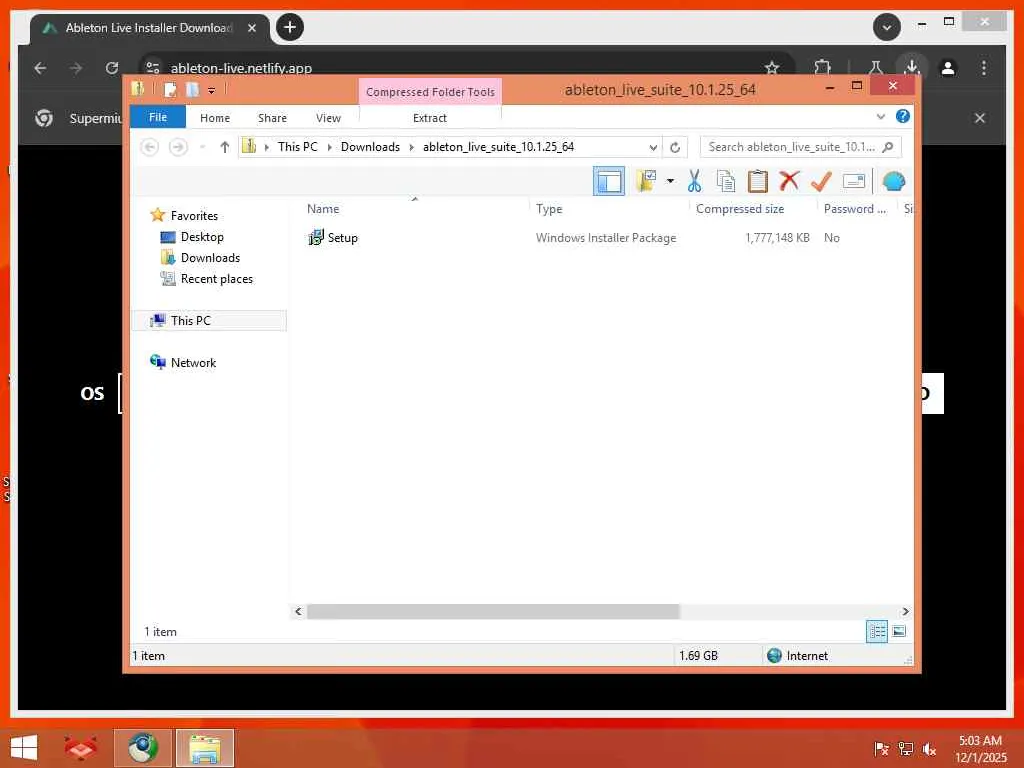Switch to the Share ribbon tab
The height and width of the screenshot is (768, 1024).
272,118
